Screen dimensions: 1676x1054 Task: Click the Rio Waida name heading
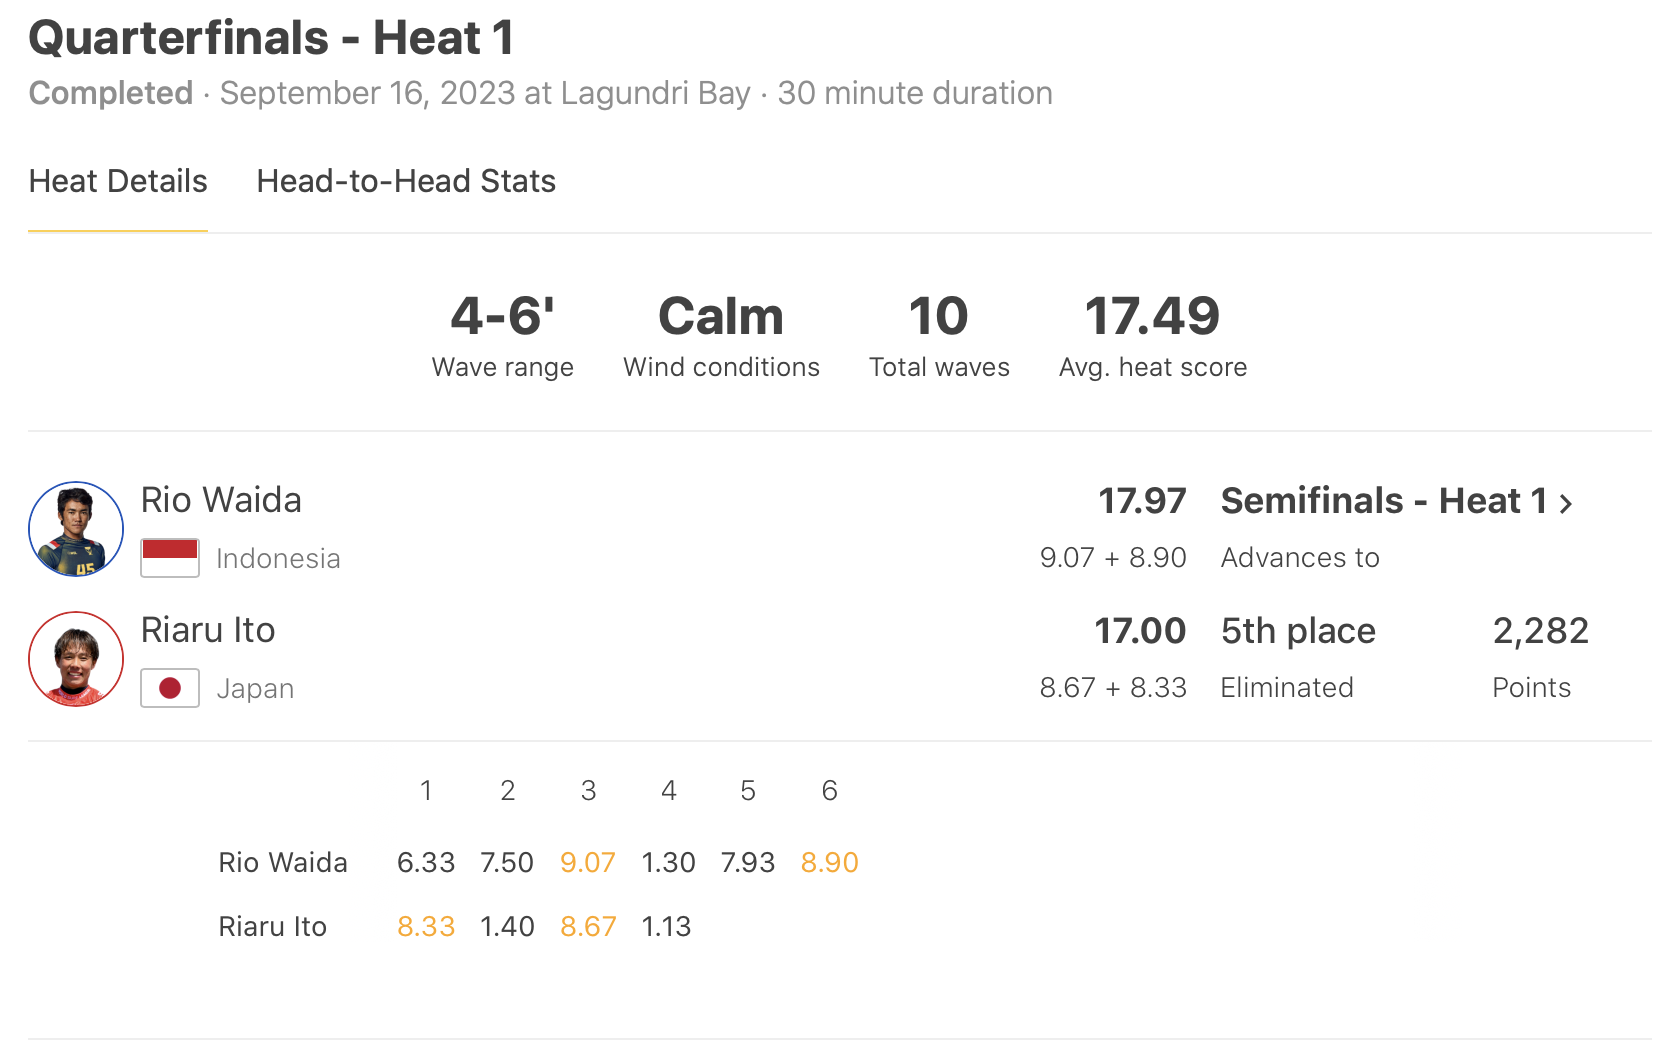[221, 500]
